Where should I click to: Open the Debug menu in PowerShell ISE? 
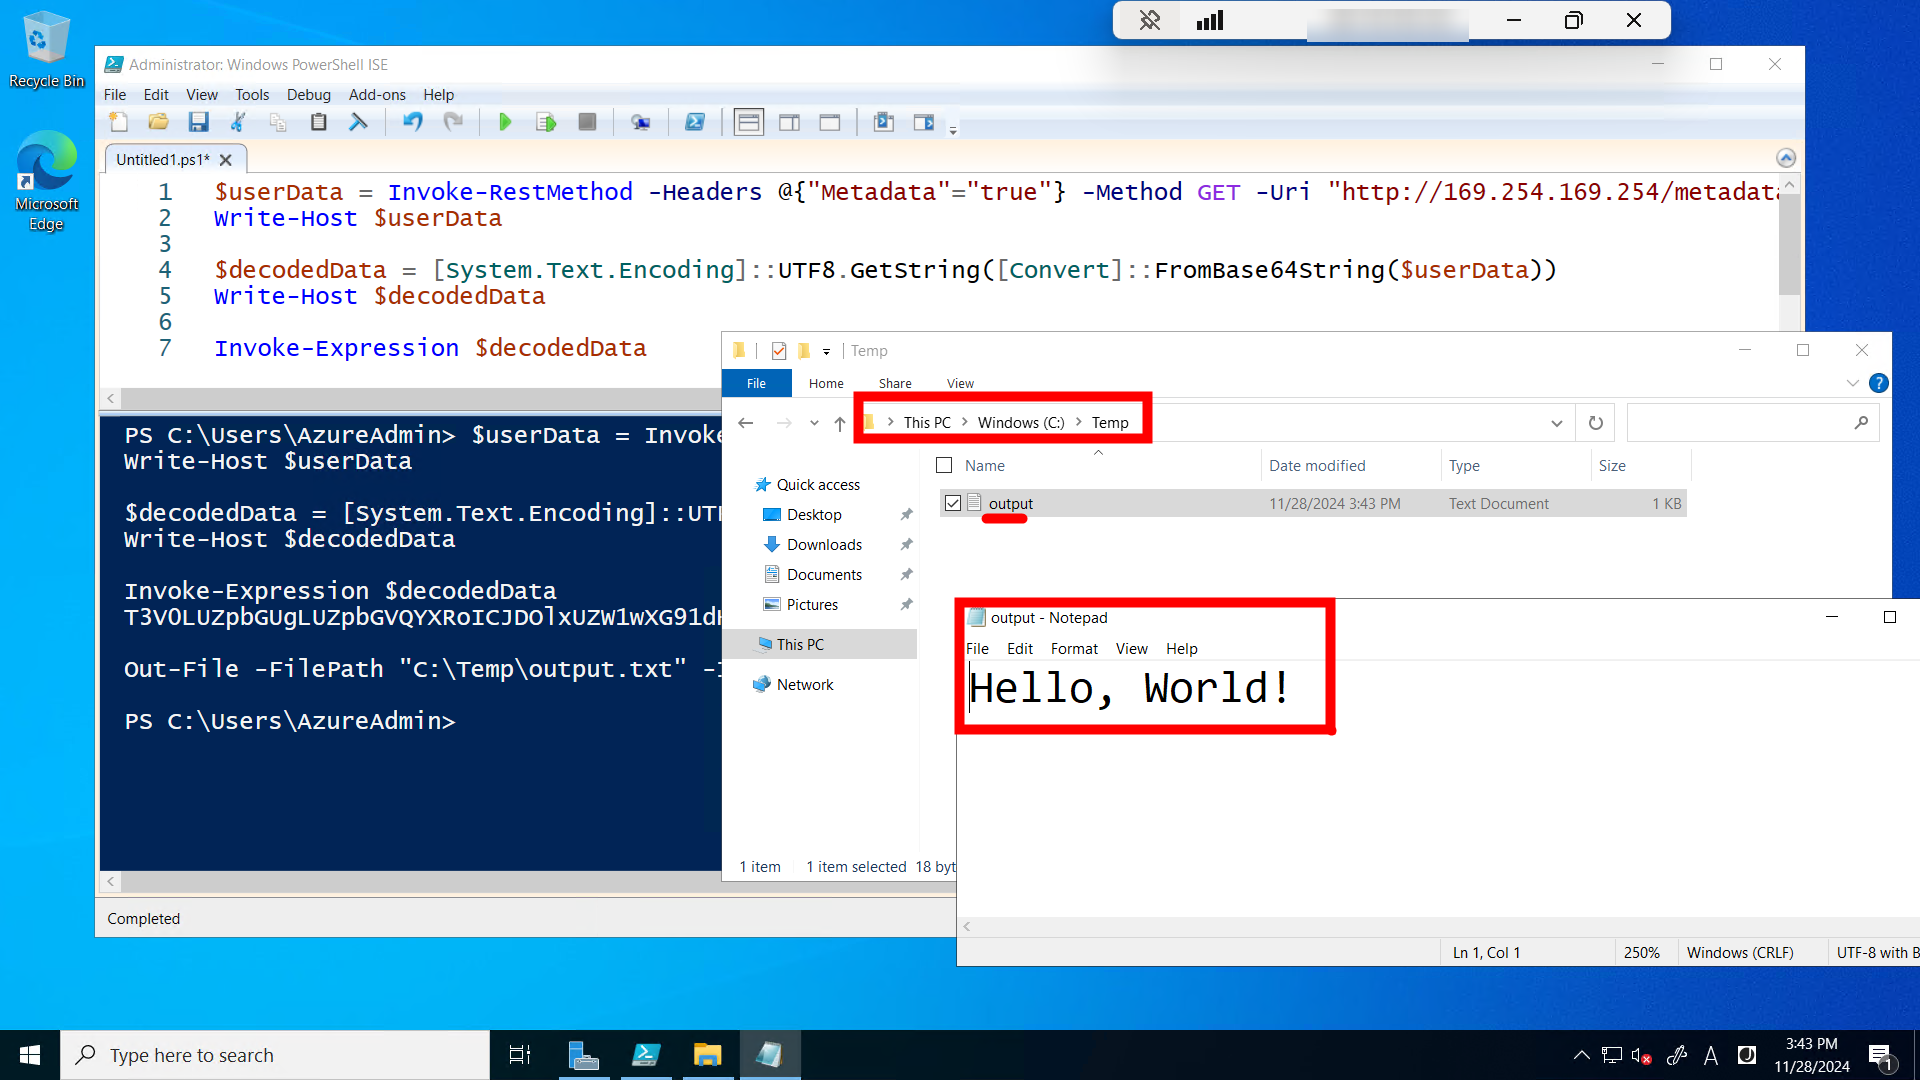point(308,94)
